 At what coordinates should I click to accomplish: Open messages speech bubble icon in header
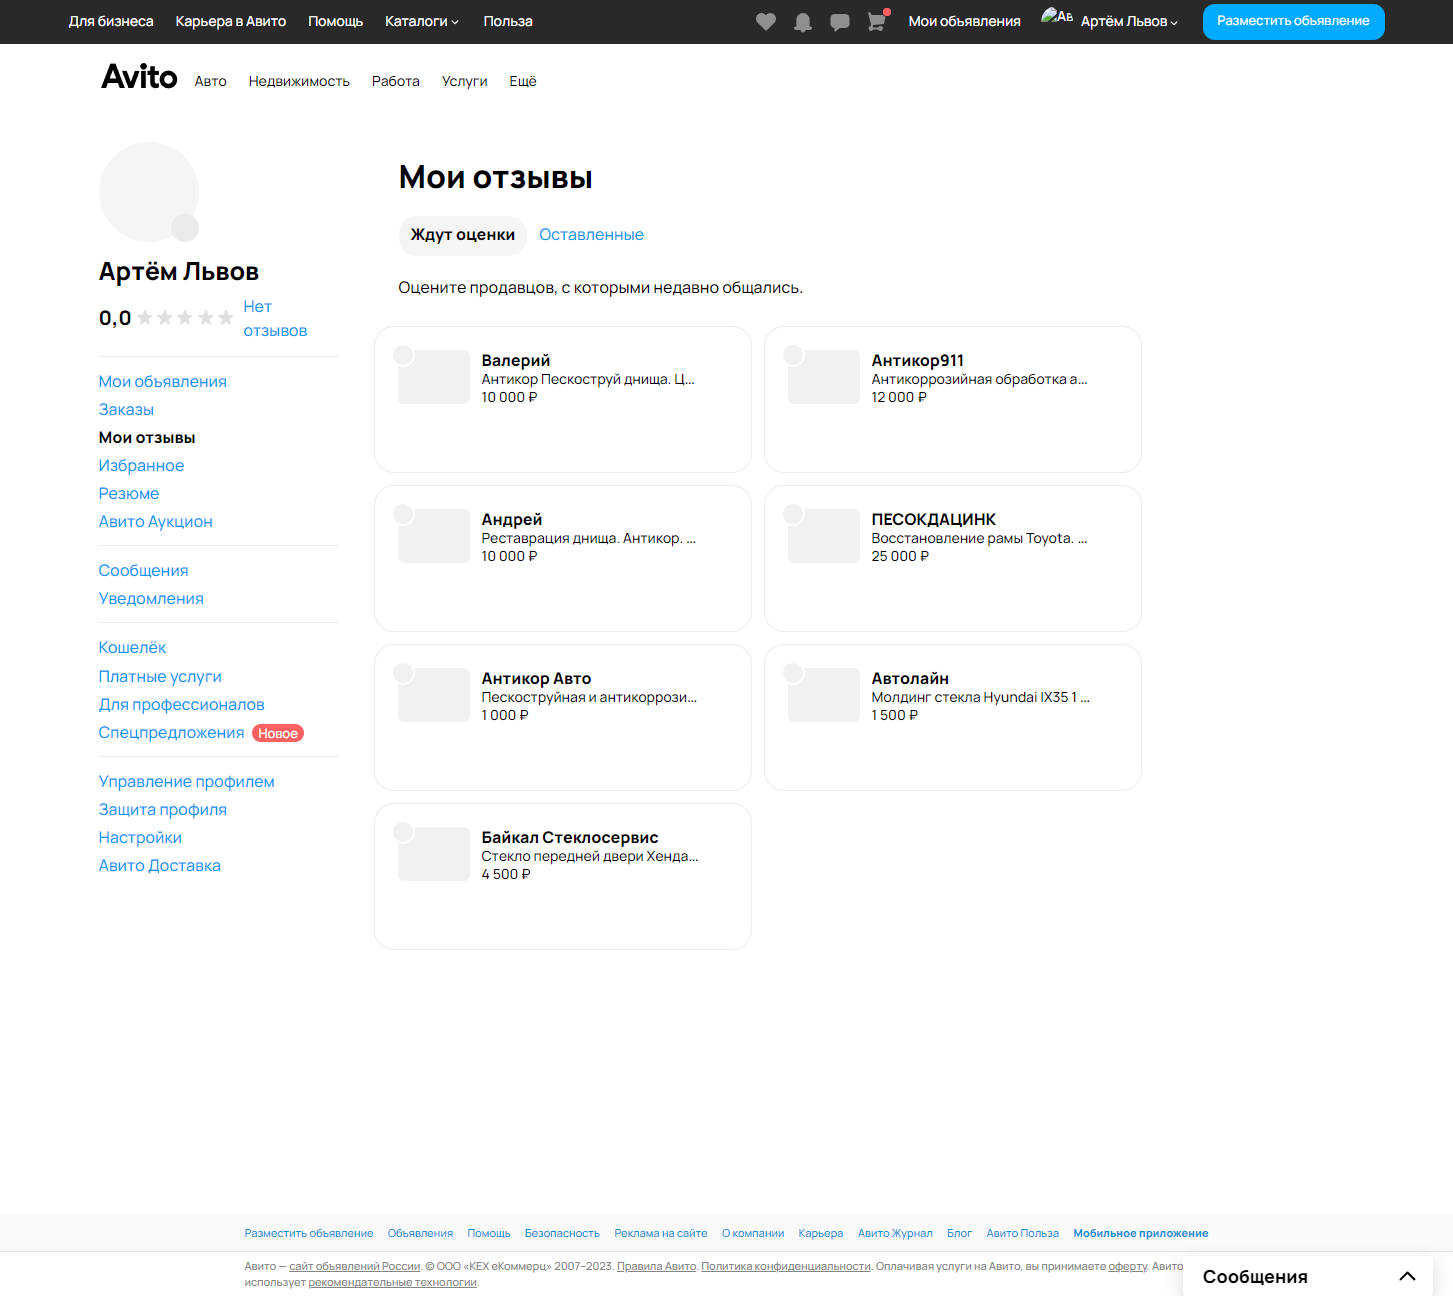click(840, 22)
